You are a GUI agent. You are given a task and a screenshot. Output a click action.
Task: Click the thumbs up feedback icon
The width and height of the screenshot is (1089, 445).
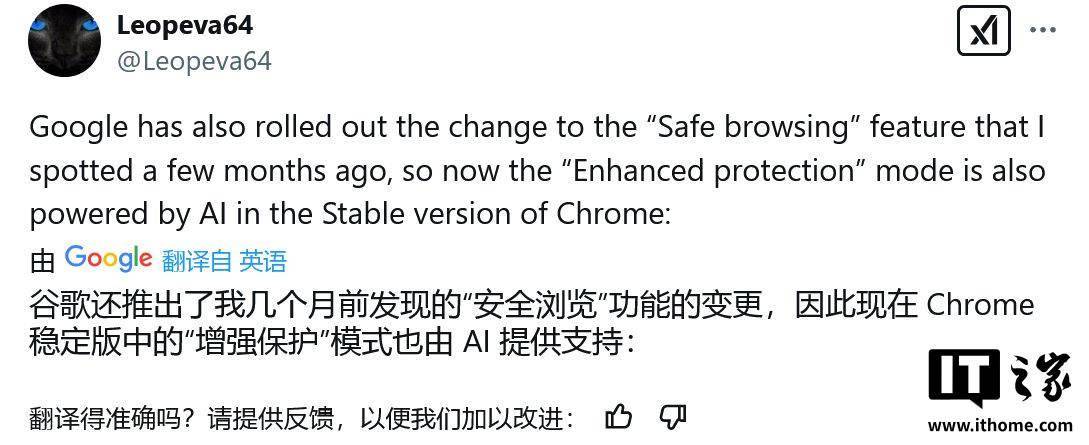(x=619, y=416)
